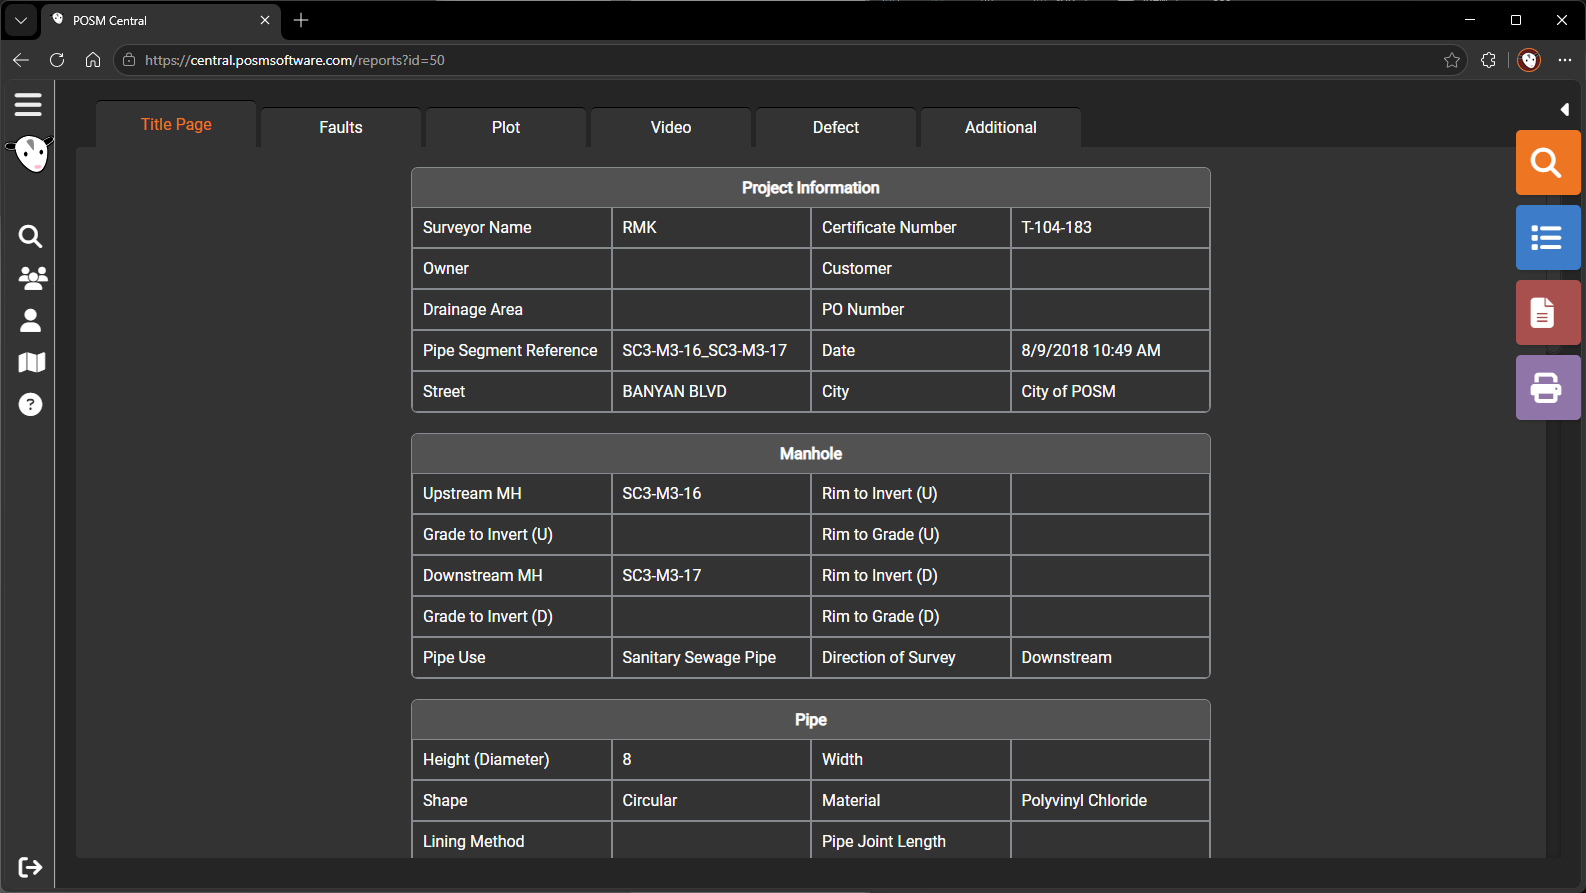Click downstream manhole value SC3-M3-17
The width and height of the screenshot is (1586, 893).
(x=662, y=576)
